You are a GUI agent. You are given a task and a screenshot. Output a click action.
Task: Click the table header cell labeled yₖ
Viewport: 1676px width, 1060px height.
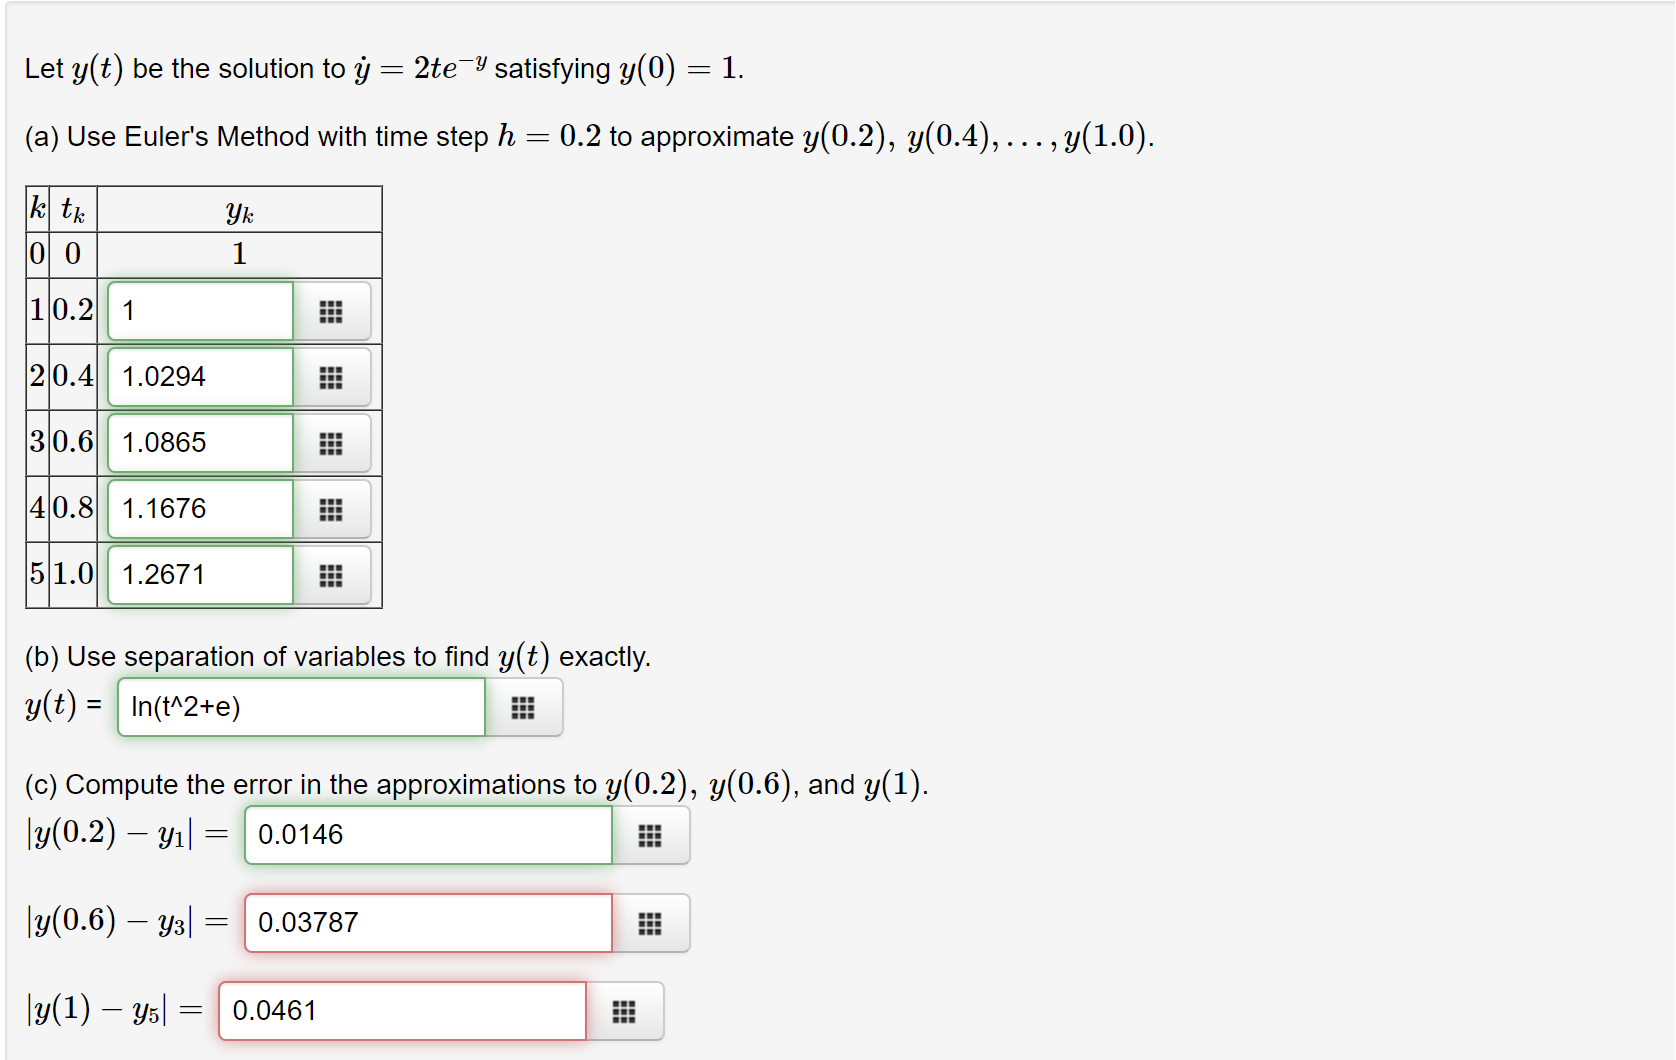click(239, 210)
